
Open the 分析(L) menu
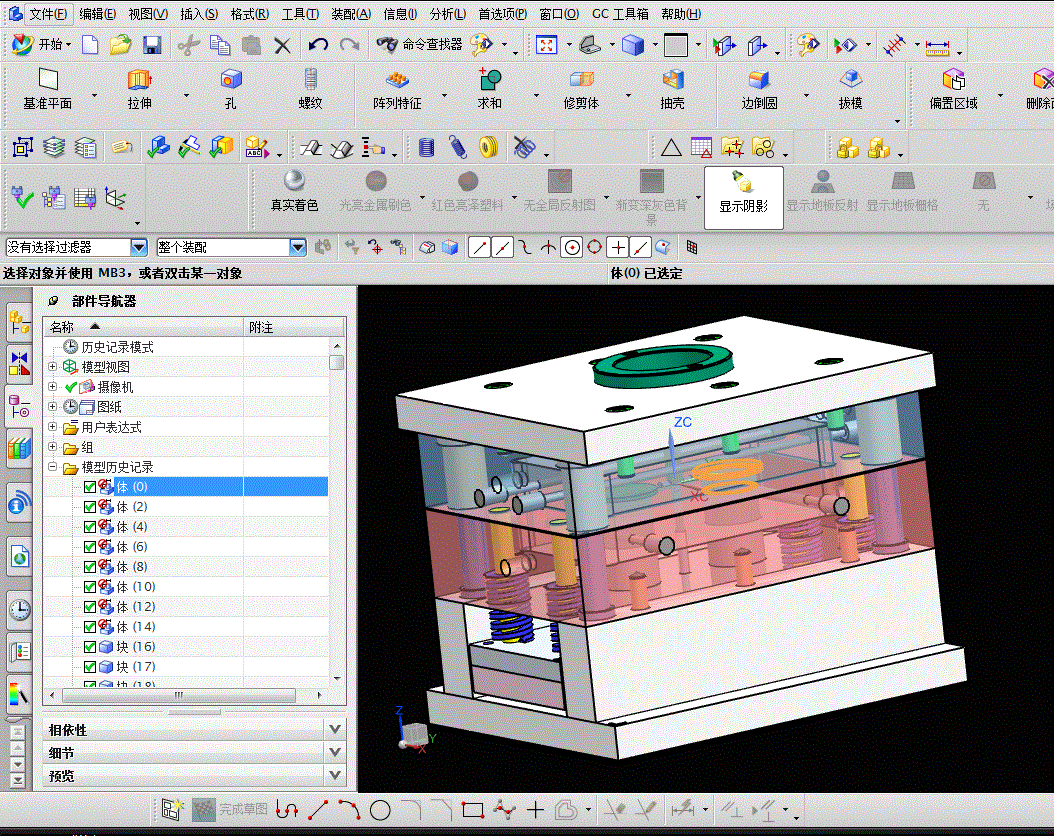coord(447,14)
